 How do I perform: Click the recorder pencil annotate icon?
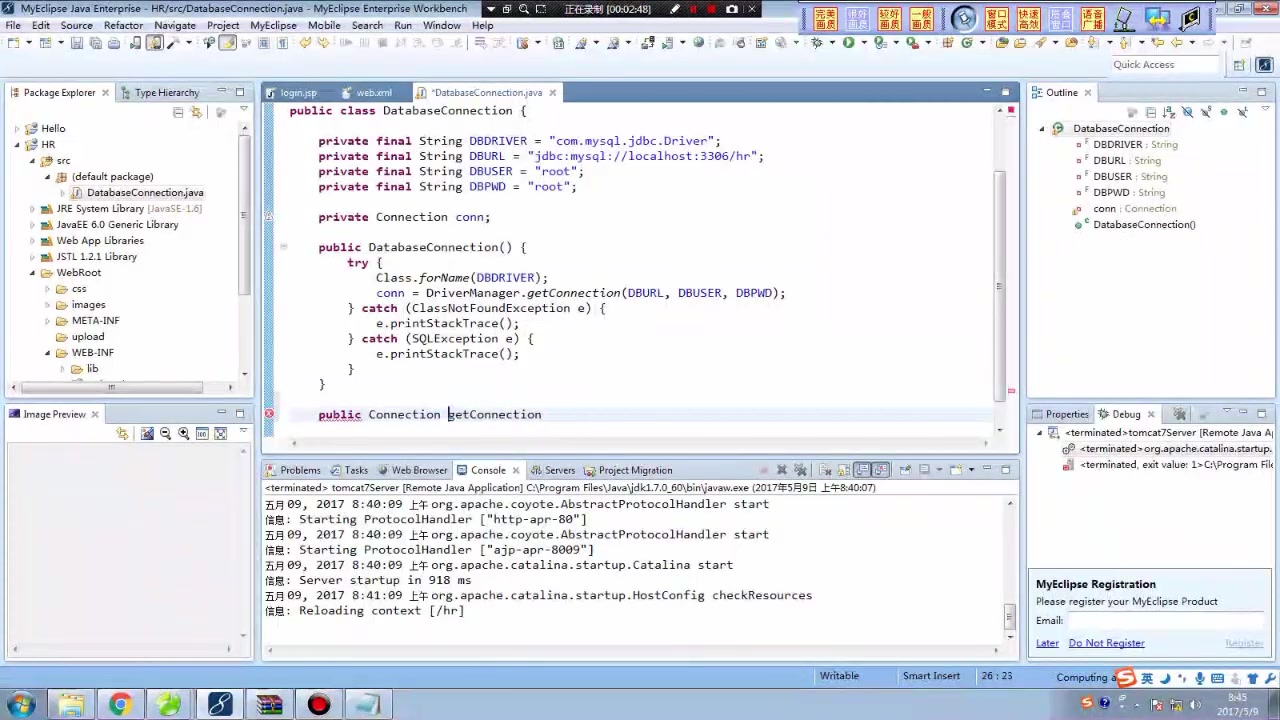pyautogui.click(x=675, y=9)
